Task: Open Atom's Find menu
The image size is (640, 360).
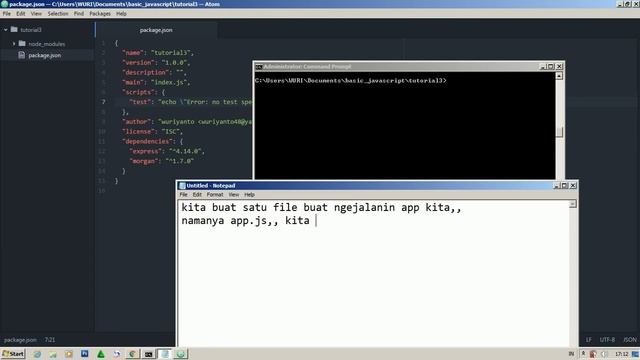Action: coord(79,13)
